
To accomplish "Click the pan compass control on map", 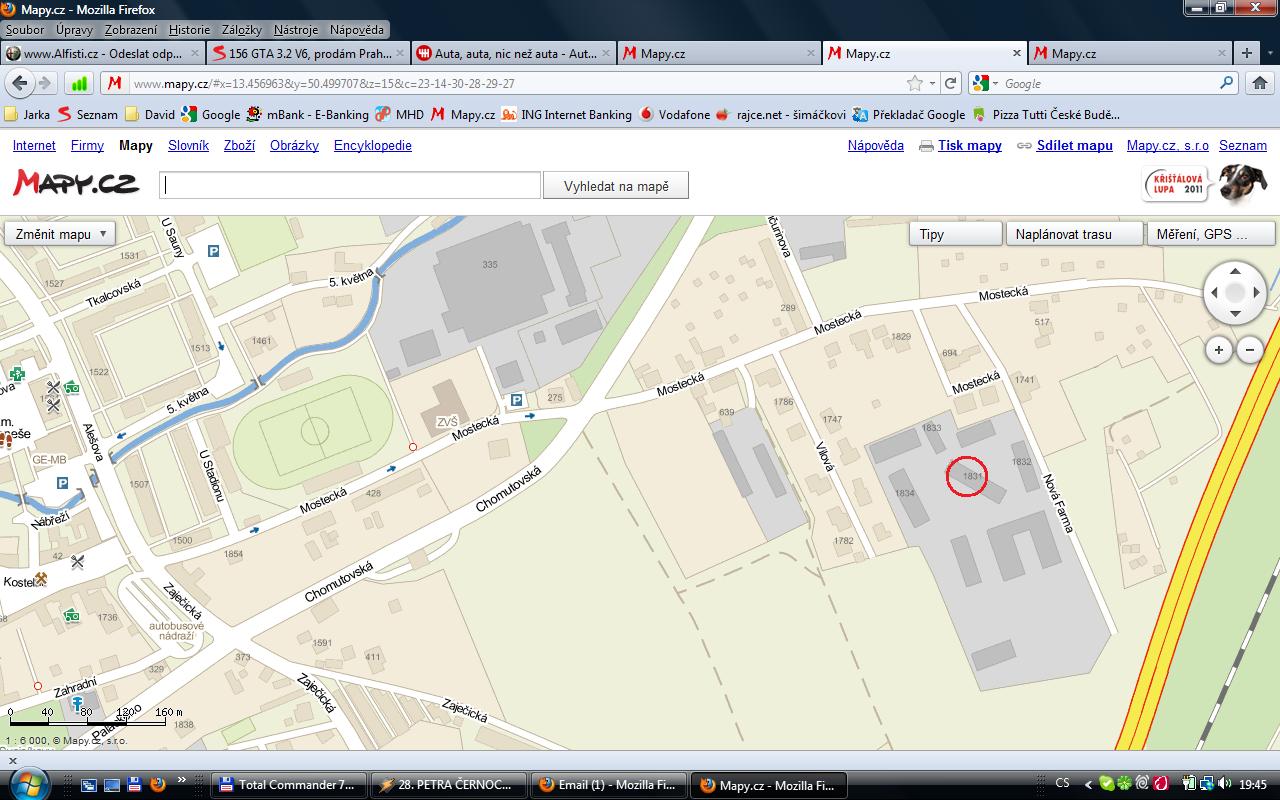I will (1235, 292).
